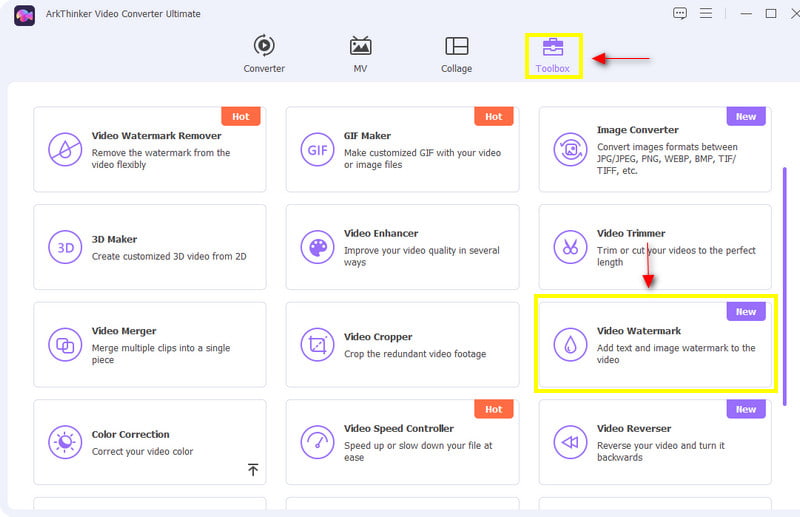Open Video Merger tool title
The width and height of the screenshot is (800, 517).
[124, 331]
